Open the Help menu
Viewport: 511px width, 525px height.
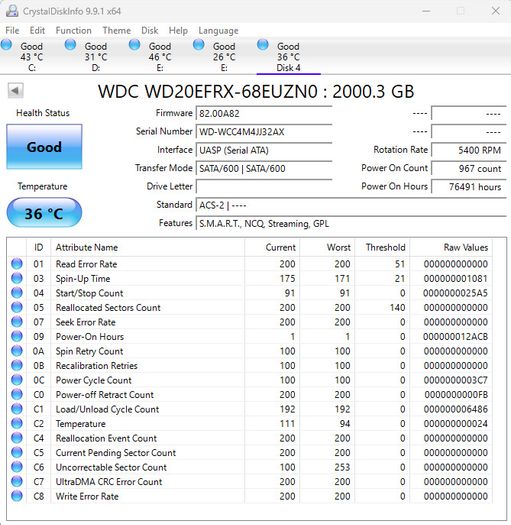(x=178, y=30)
